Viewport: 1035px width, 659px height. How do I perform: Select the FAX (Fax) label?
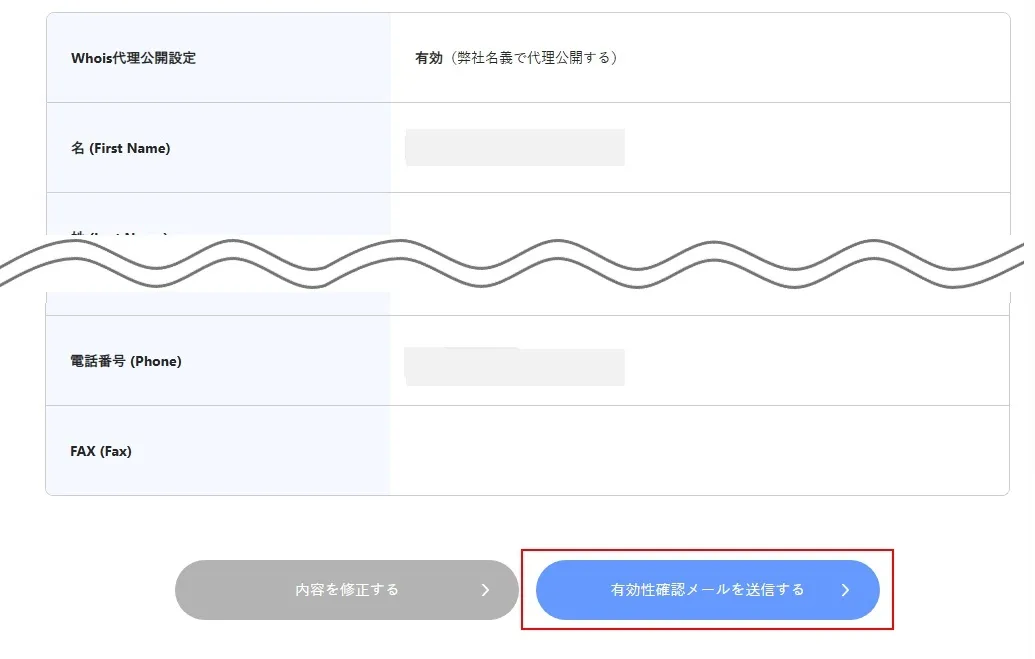pos(101,452)
